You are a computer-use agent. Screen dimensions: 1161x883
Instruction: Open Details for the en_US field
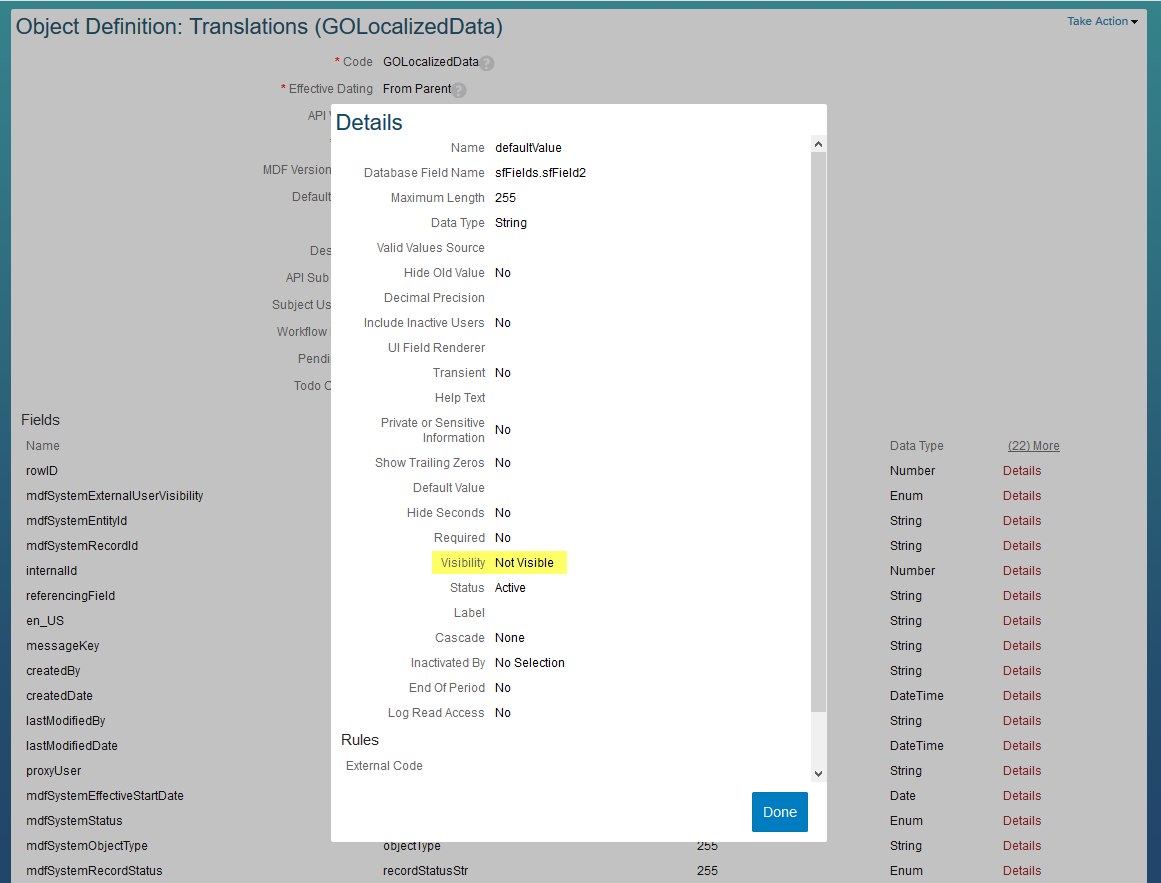[x=1022, y=621]
